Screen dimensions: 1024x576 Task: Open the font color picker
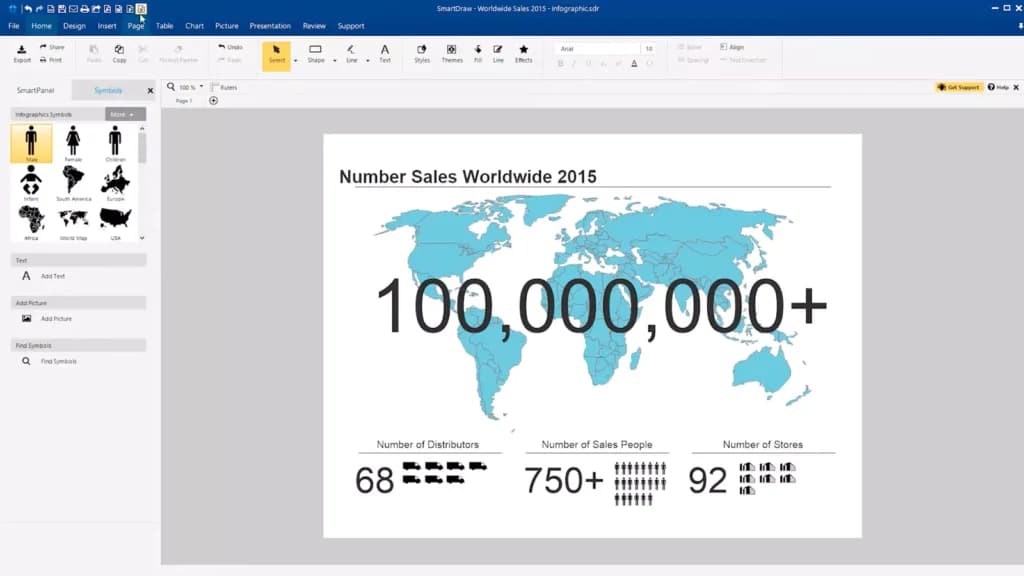(x=633, y=63)
